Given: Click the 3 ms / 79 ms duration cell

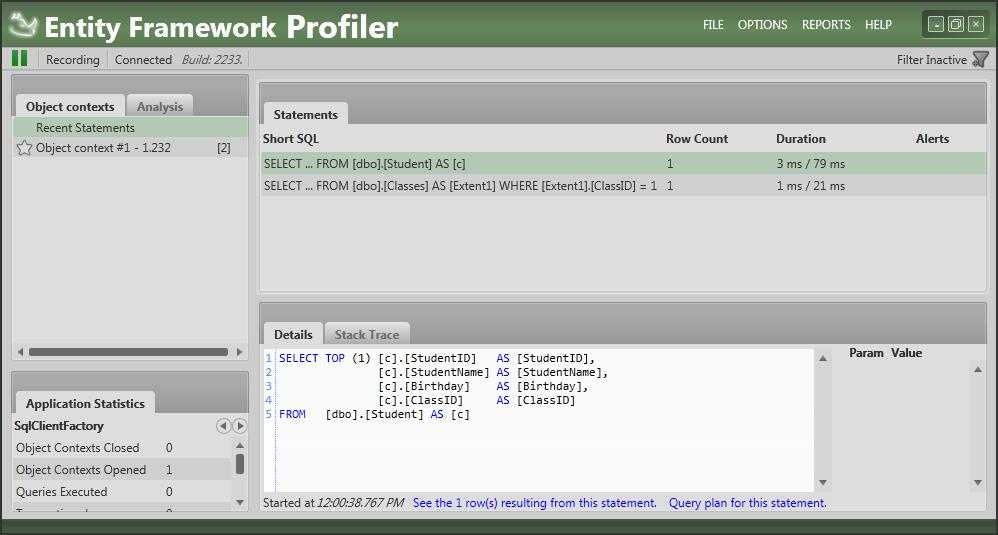Looking at the screenshot, I should [x=810, y=163].
